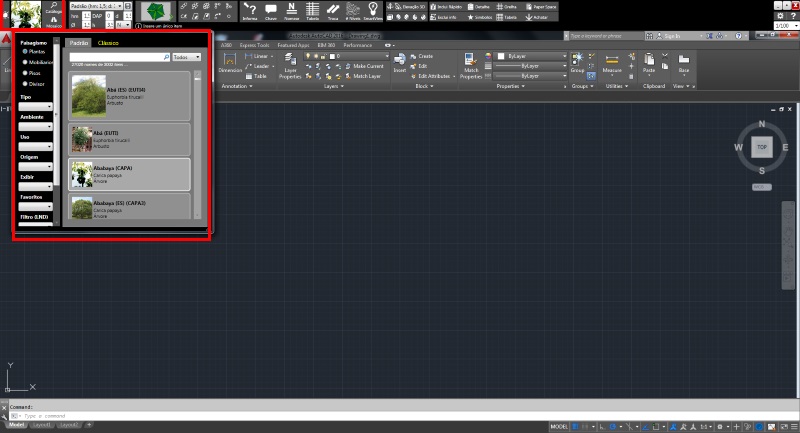Open the 1/100 scale dropdown
Screen dimensions: 800x433
786,26
